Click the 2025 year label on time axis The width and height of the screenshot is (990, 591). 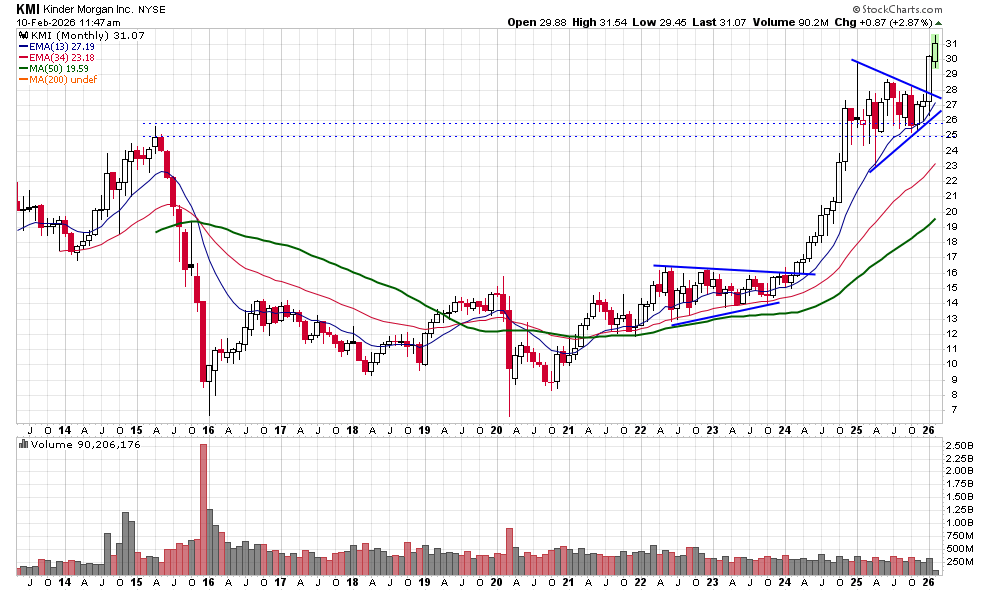(x=857, y=429)
